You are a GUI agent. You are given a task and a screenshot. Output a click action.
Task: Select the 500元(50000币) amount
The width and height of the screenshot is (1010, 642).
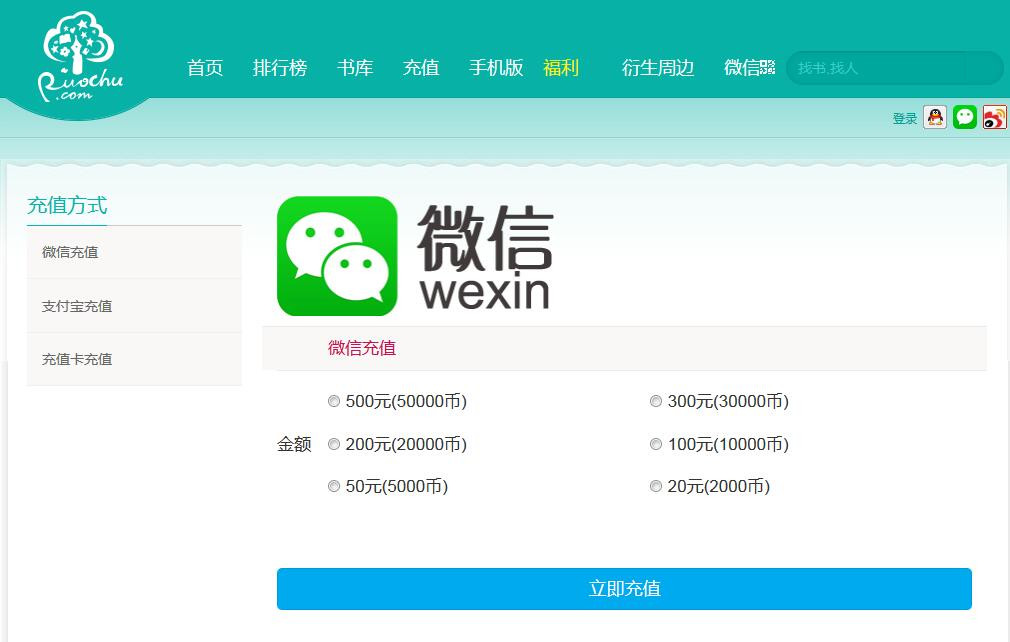334,401
